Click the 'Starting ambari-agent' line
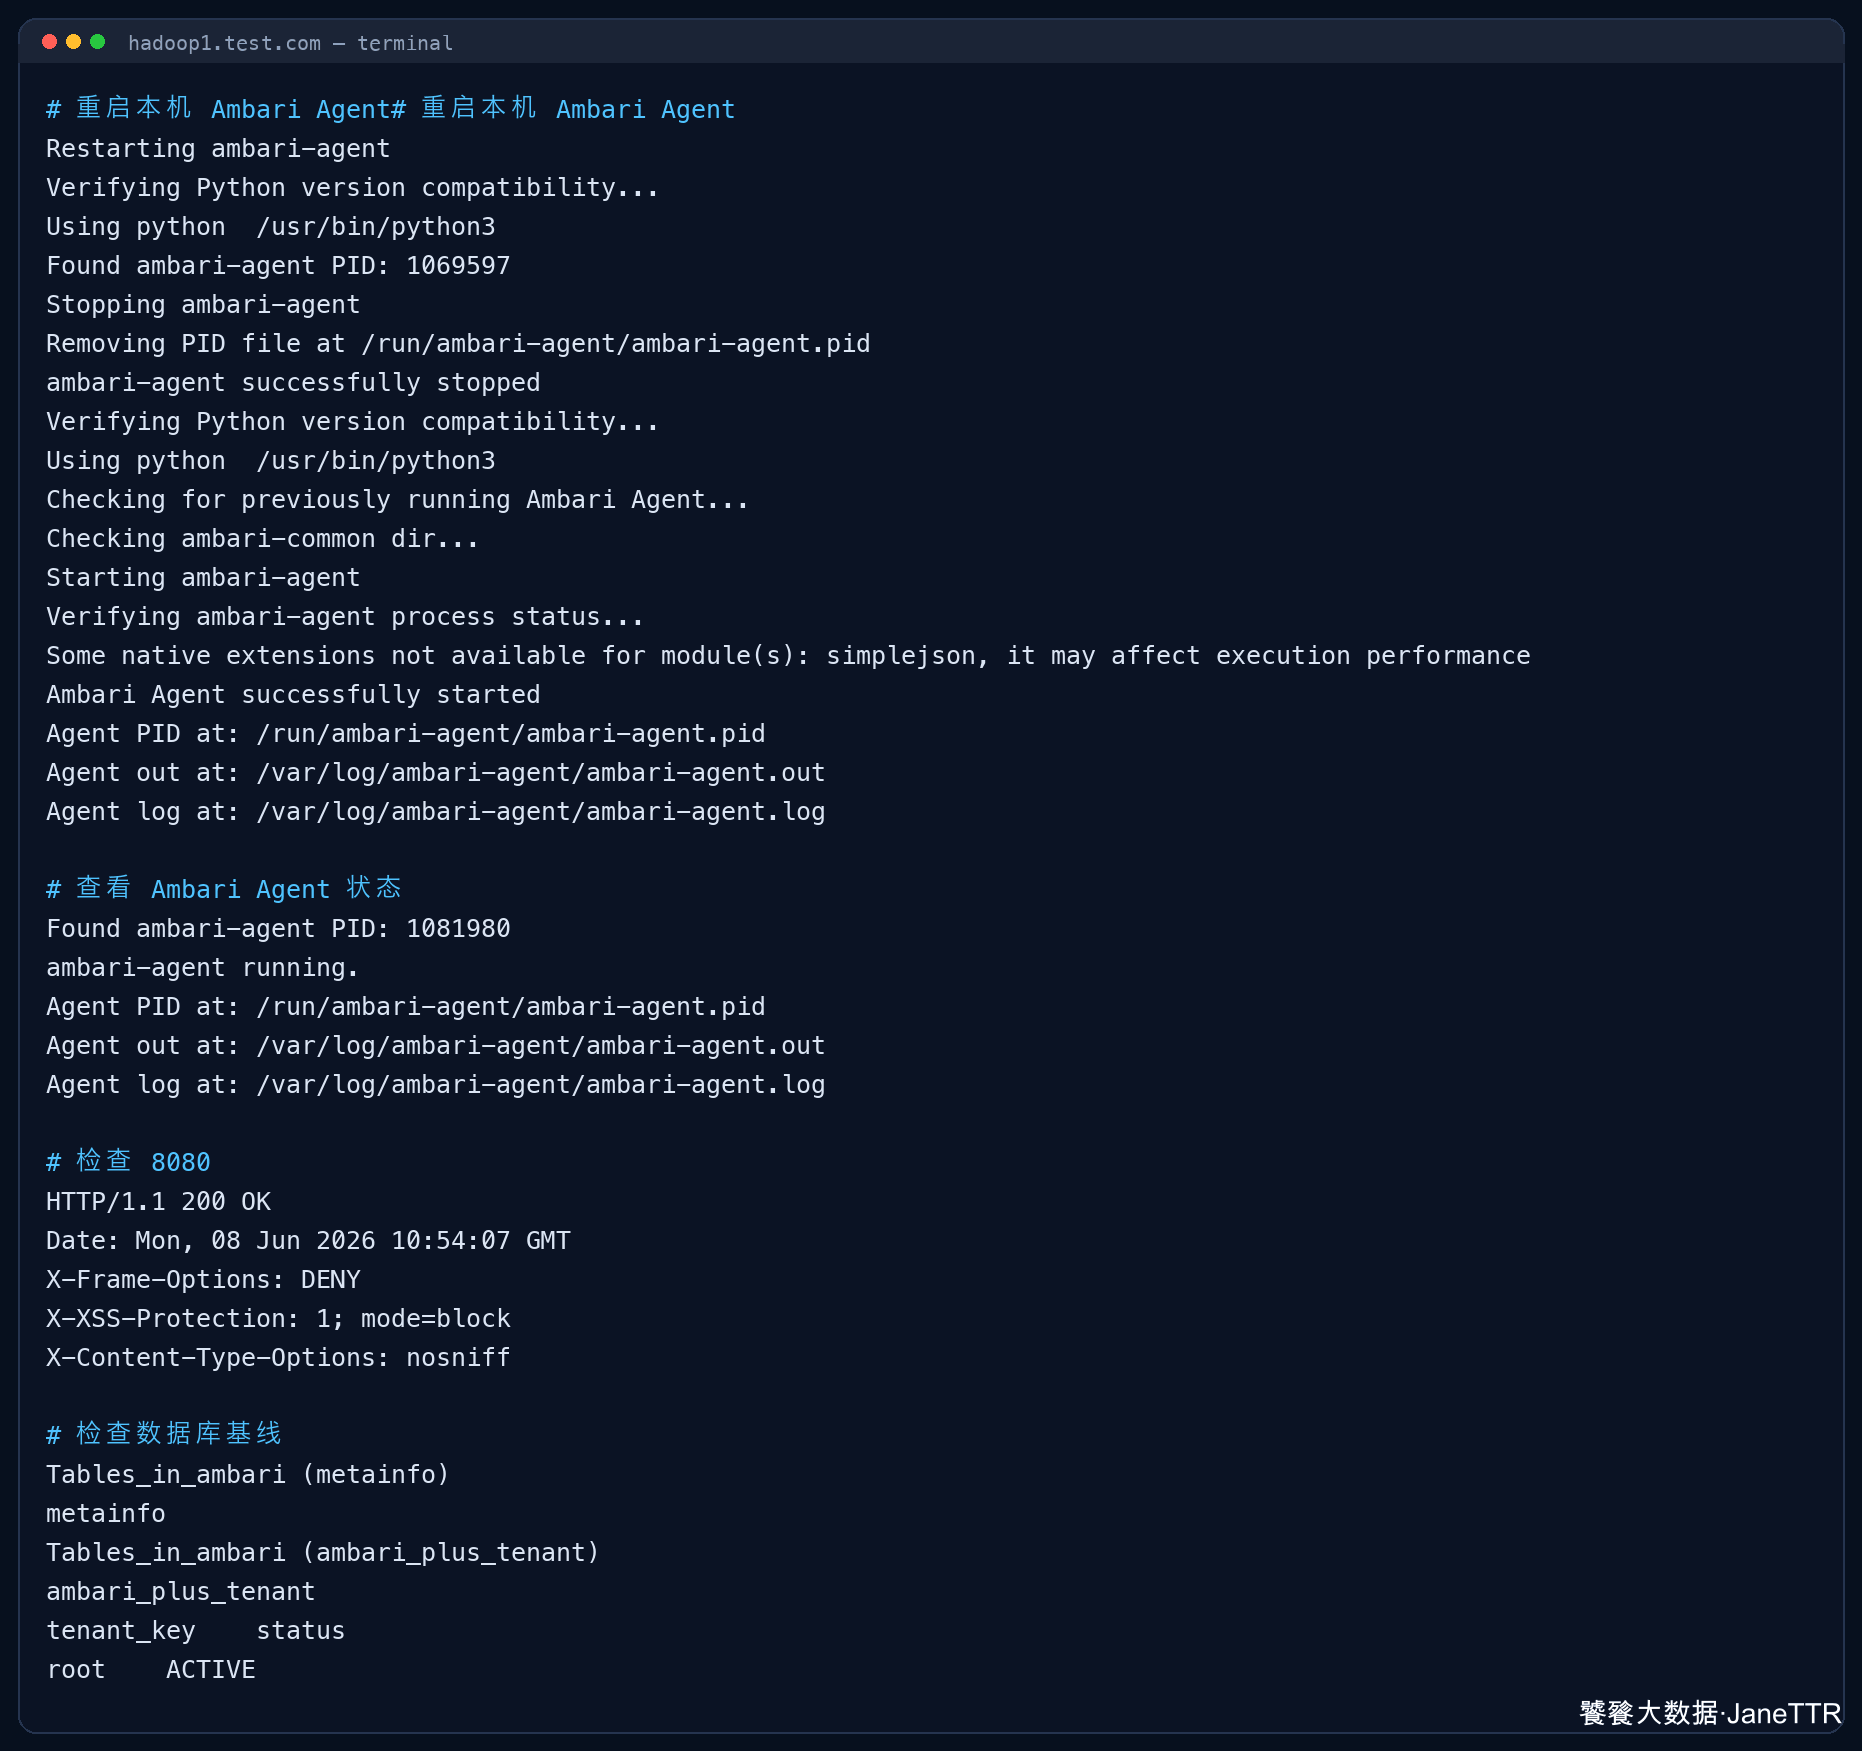The width and height of the screenshot is (1862, 1751). pyautogui.click(x=203, y=578)
